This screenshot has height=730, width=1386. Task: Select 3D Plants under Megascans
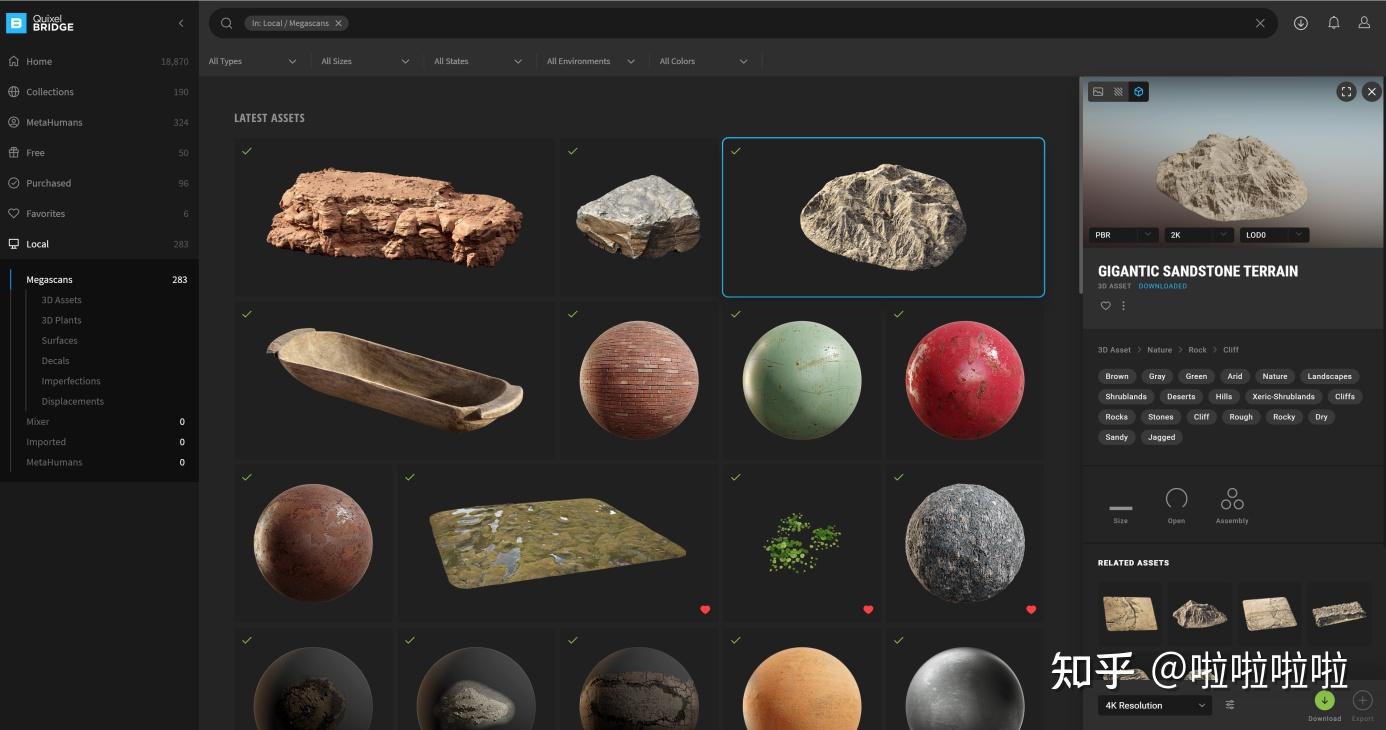point(62,320)
